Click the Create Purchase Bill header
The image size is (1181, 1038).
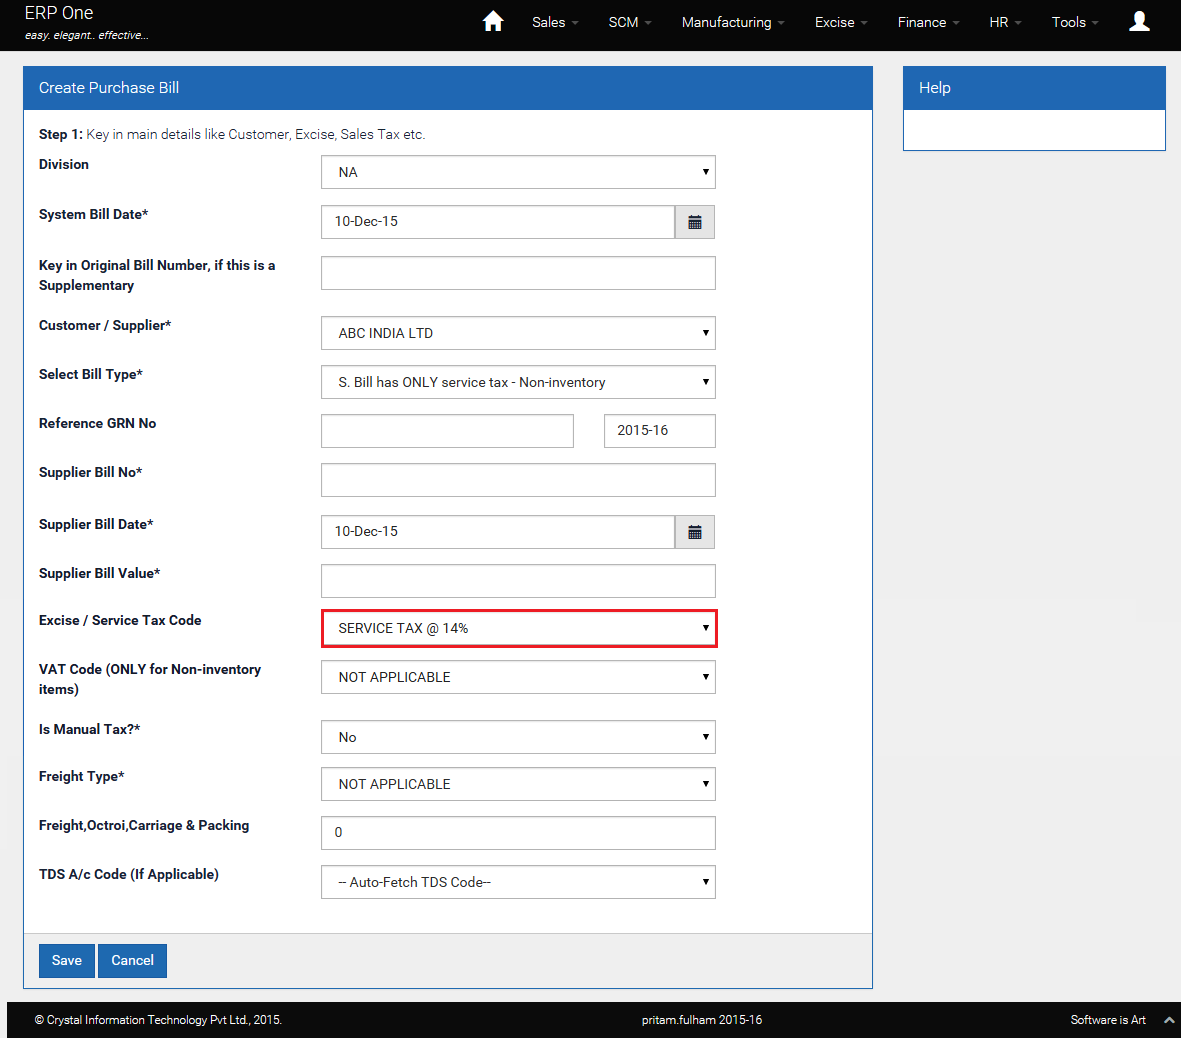[447, 88]
